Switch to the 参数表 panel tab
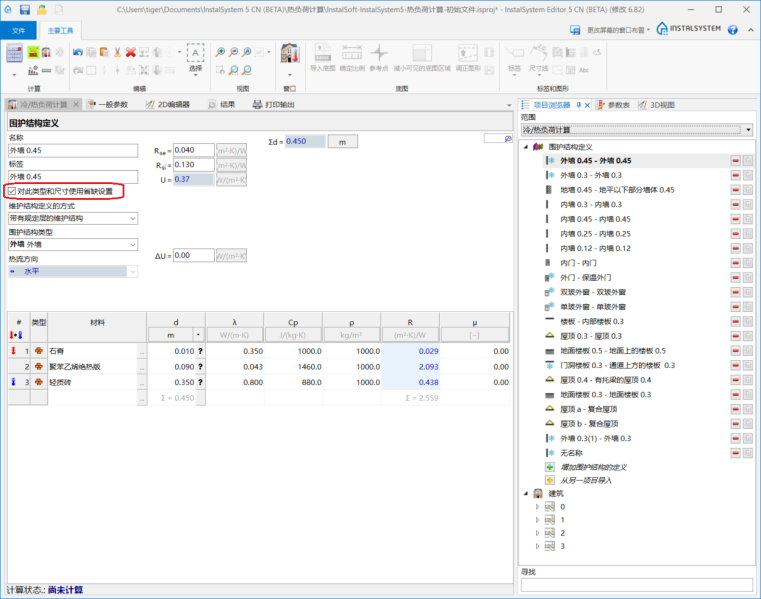 pyautogui.click(x=613, y=105)
